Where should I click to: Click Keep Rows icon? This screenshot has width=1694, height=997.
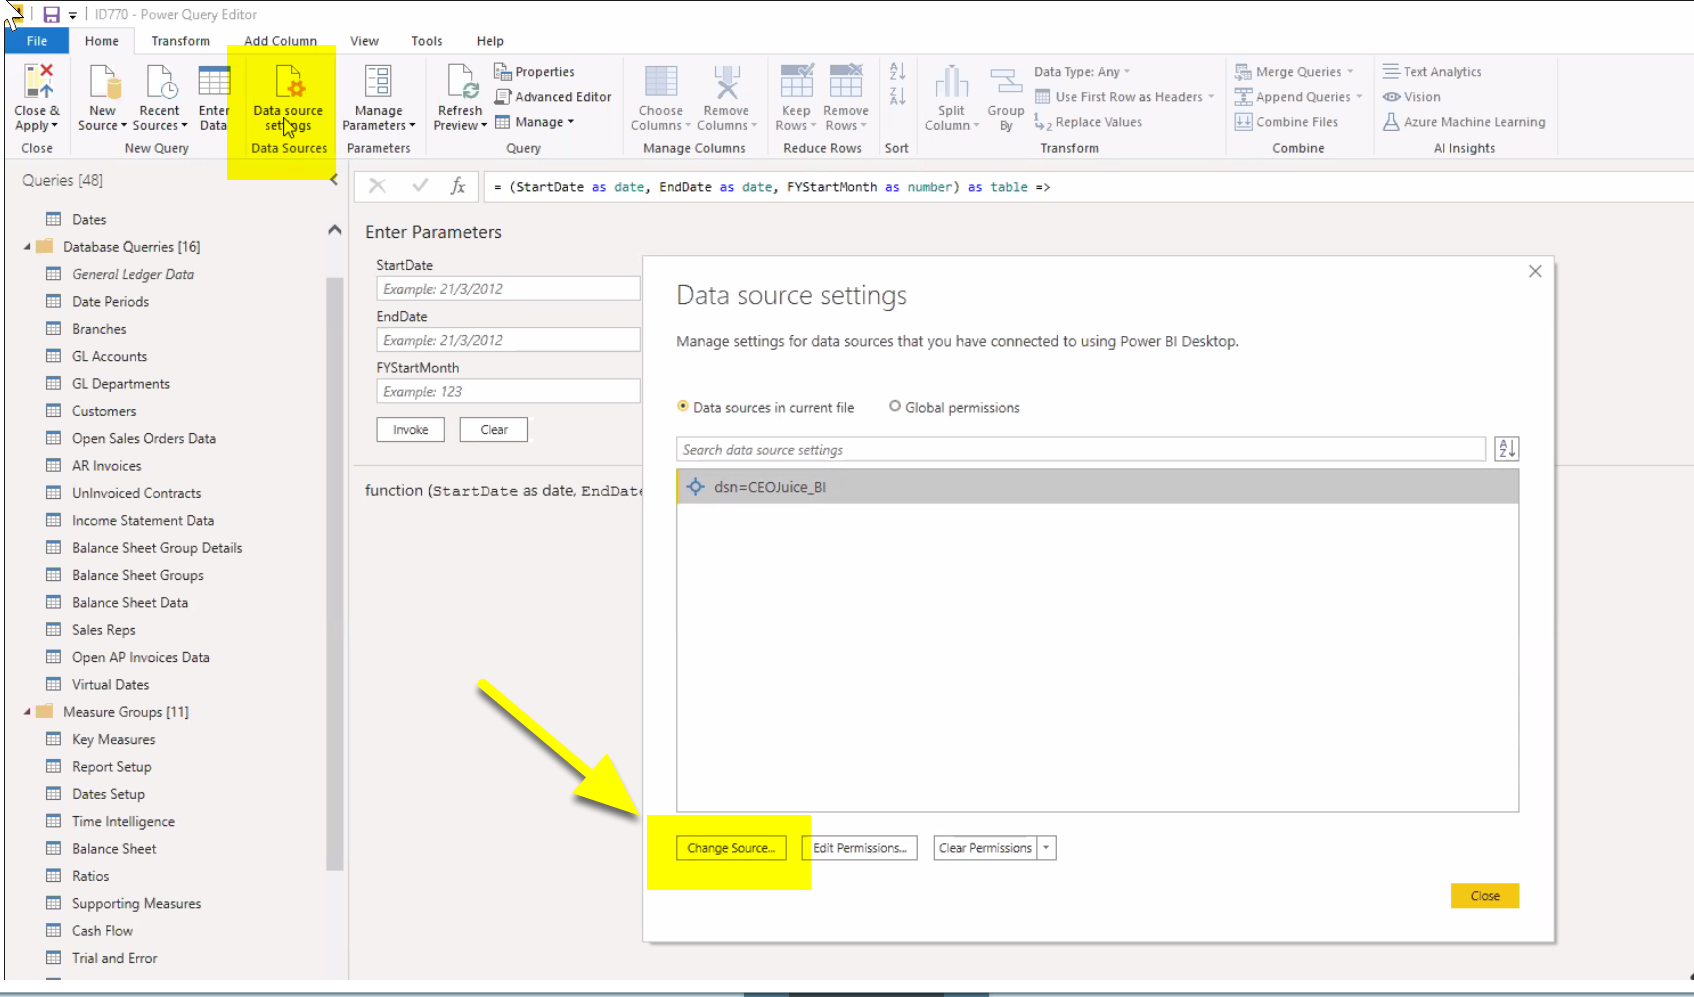(x=797, y=81)
